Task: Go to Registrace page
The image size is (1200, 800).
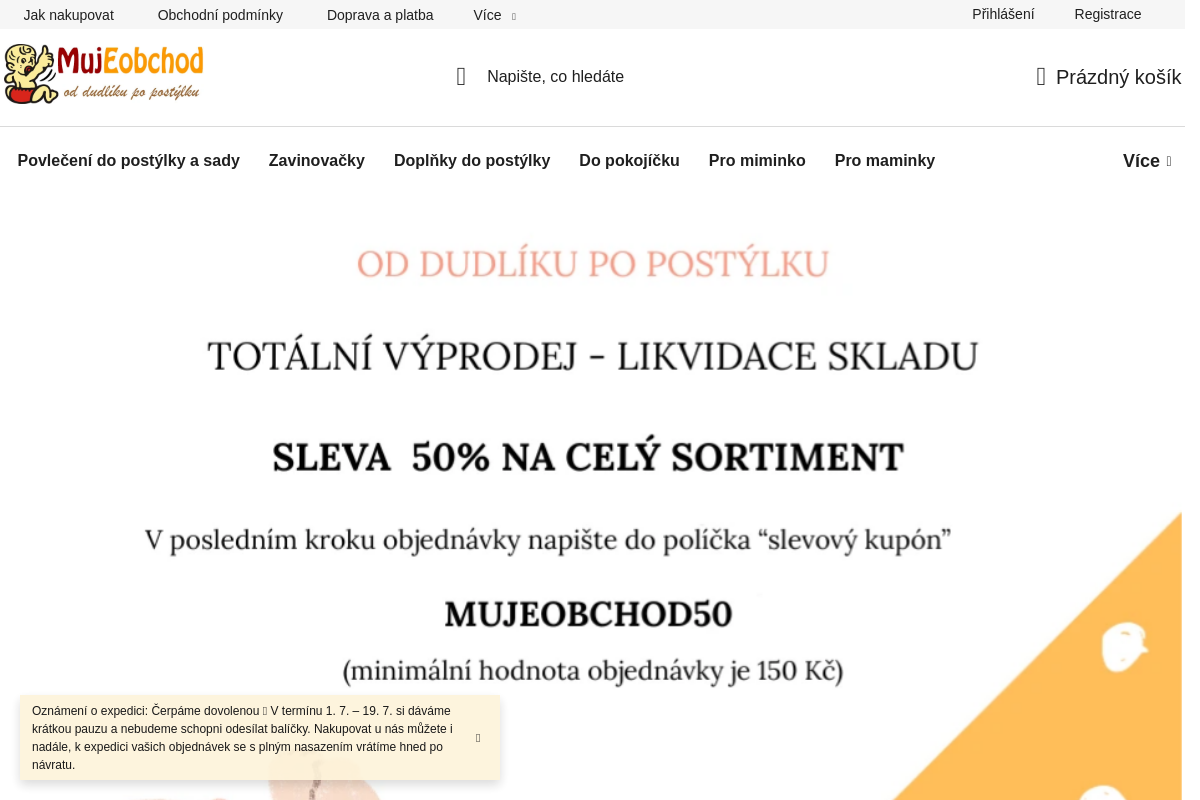Action: click(x=1108, y=14)
